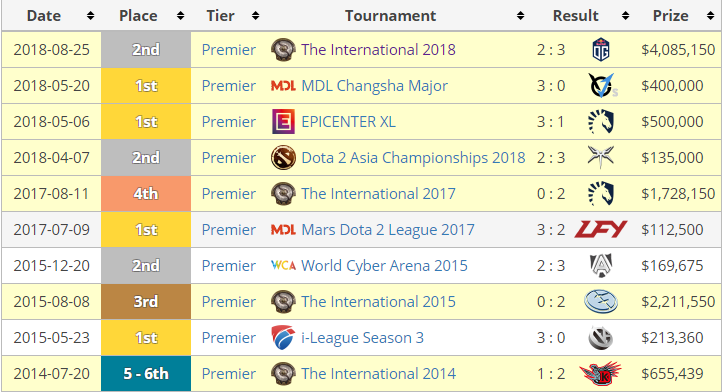Sort table by Prize column arrows
The height and width of the screenshot is (392, 722).
coord(710,16)
